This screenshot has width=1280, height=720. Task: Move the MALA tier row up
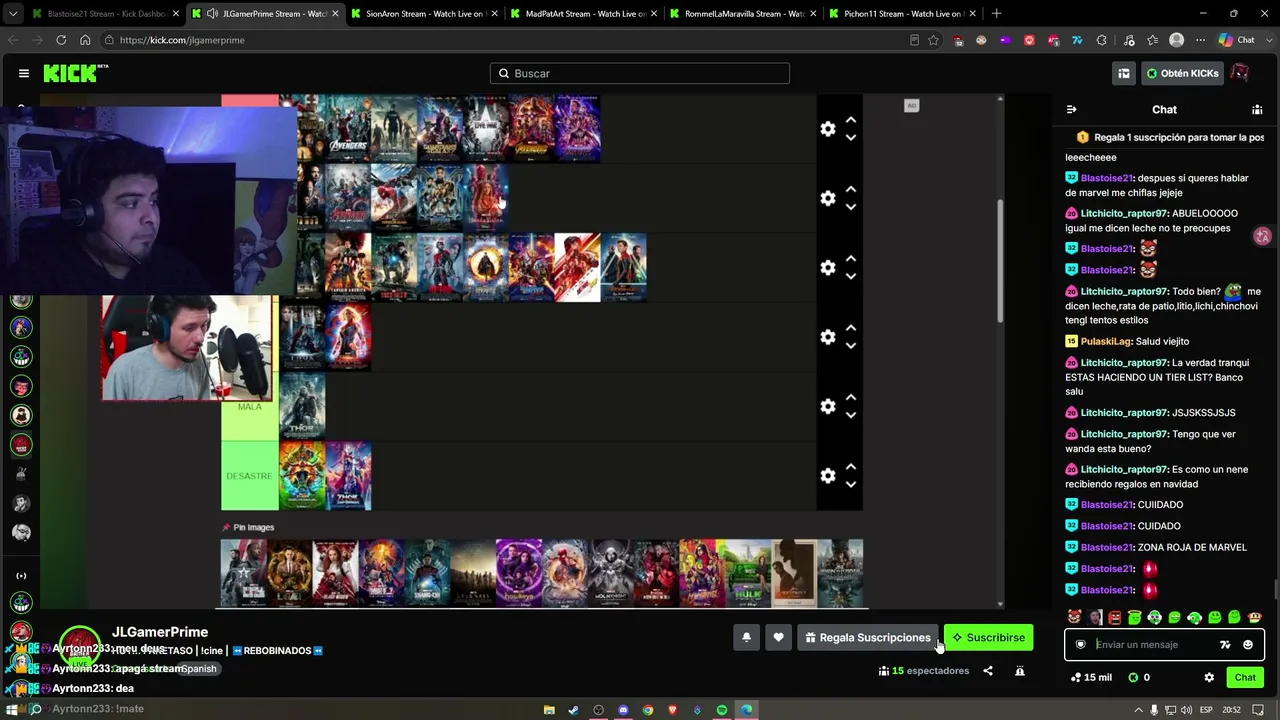[x=851, y=397]
